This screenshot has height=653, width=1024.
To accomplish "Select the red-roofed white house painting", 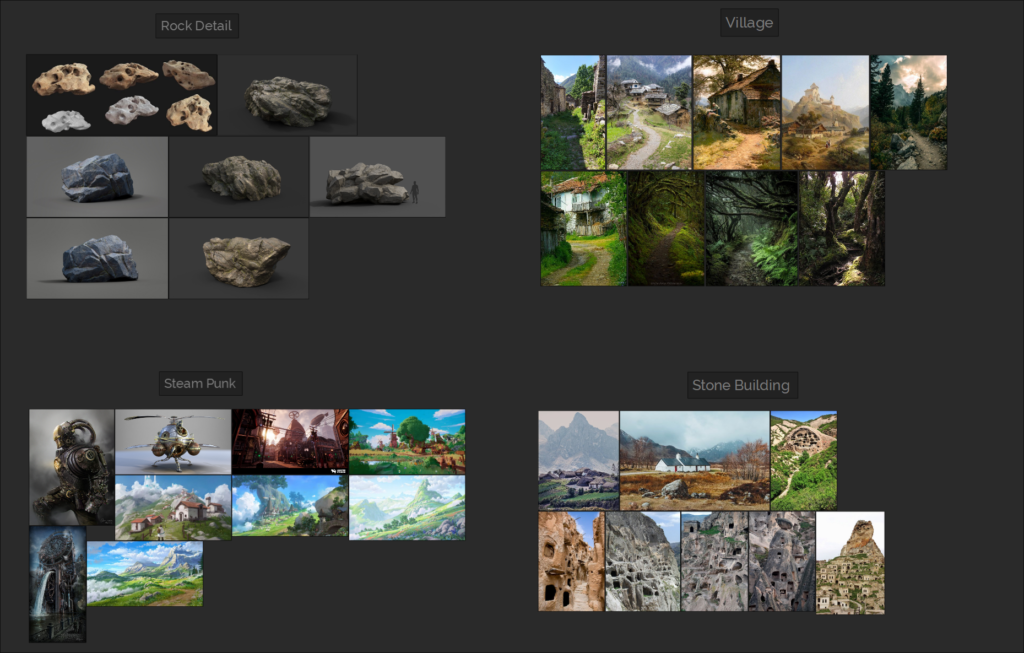I will coord(173,507).
